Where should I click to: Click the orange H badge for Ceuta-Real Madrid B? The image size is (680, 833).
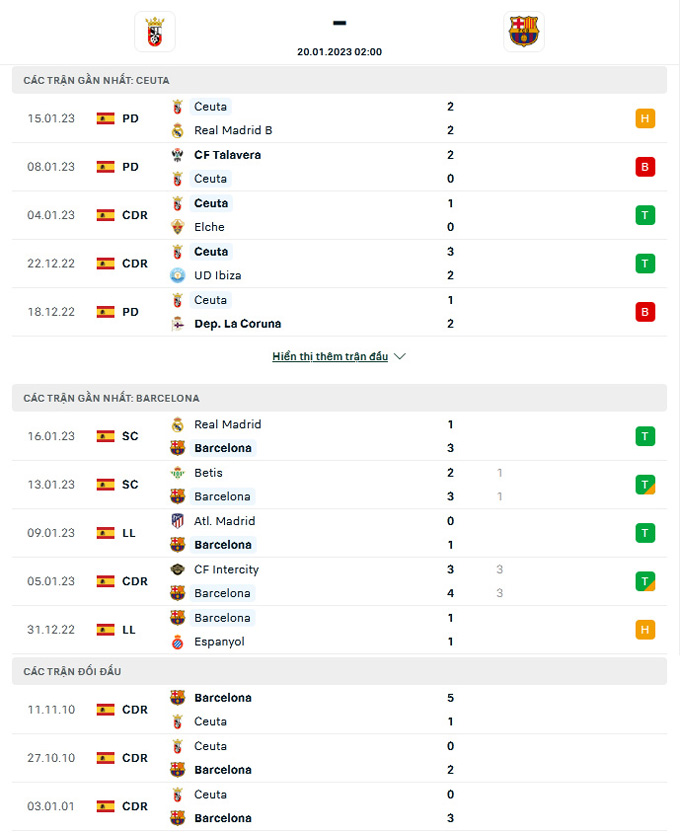pos(645,118)
